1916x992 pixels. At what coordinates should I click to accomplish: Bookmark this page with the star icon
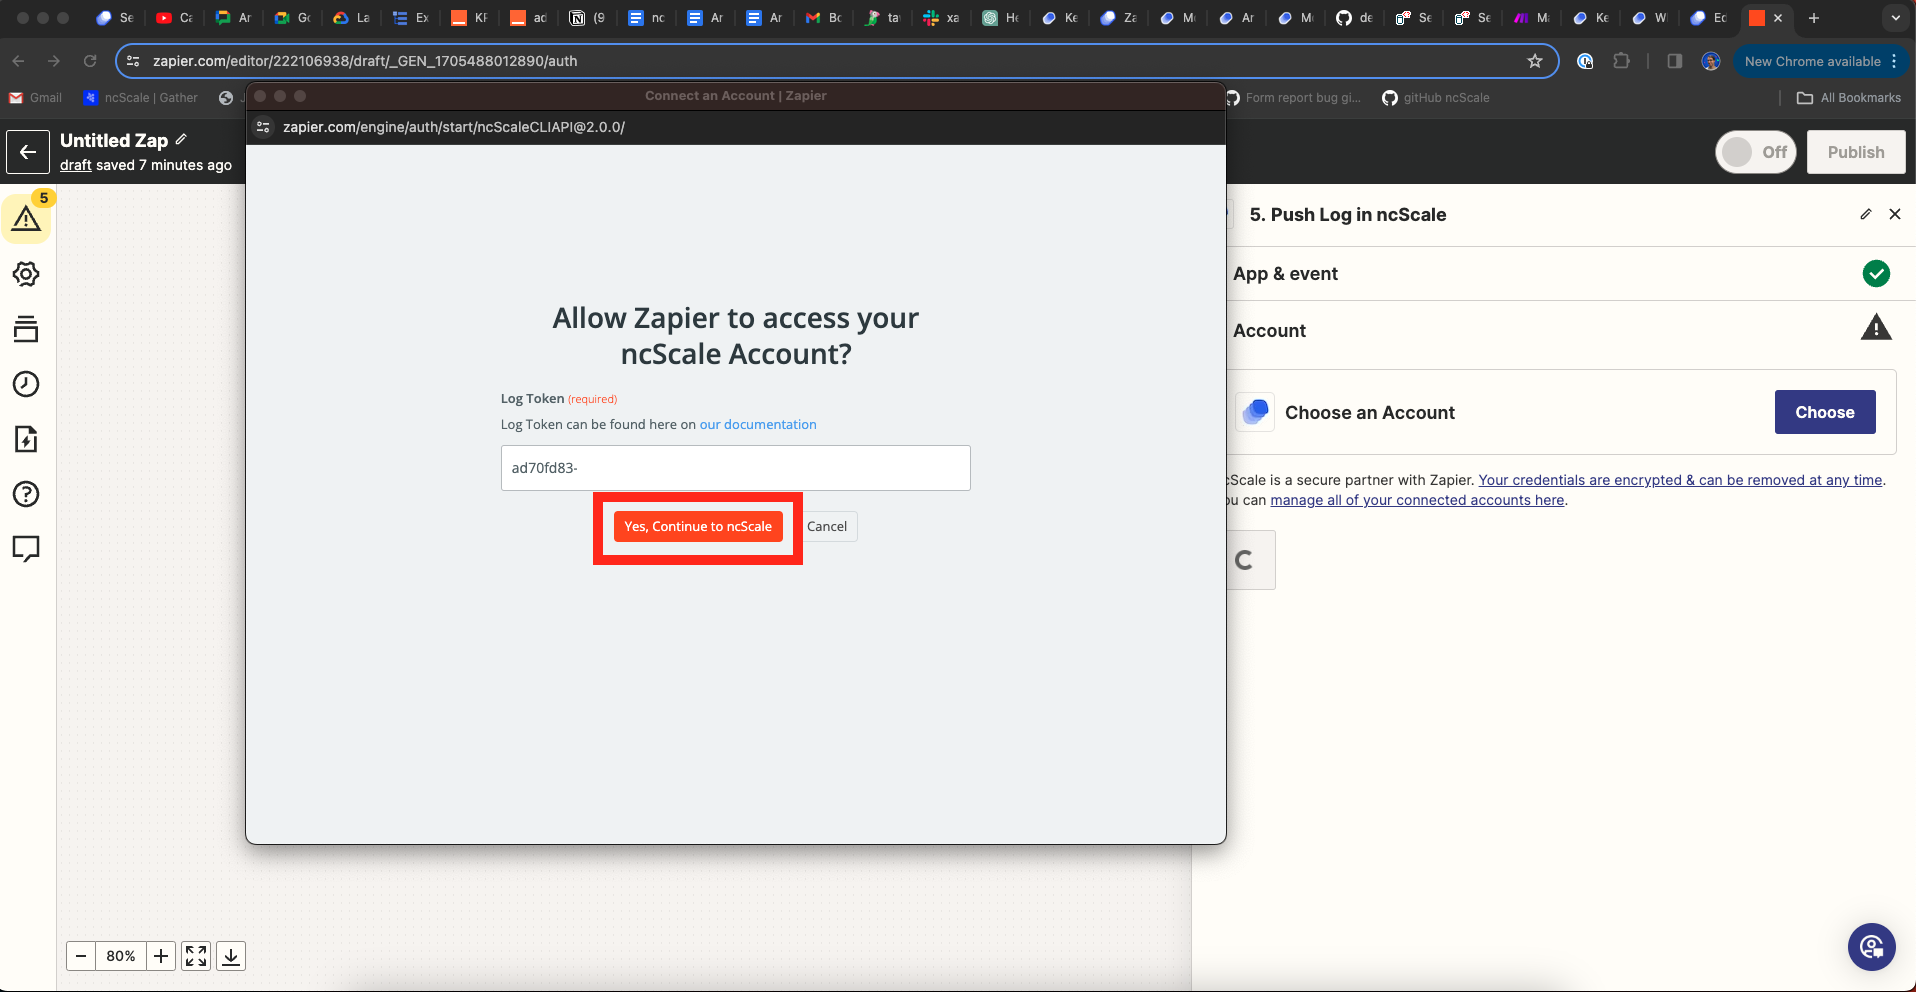coord(1535,61)
